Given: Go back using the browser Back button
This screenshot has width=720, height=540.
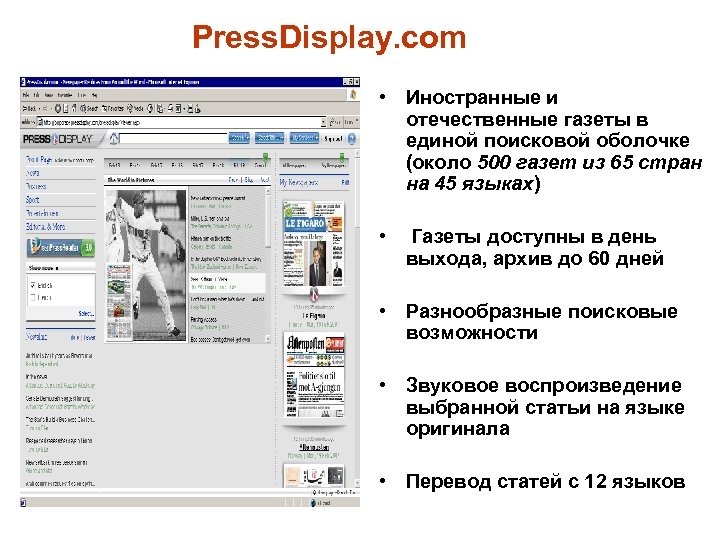Looking at the screenshot, I should point(30,109).
